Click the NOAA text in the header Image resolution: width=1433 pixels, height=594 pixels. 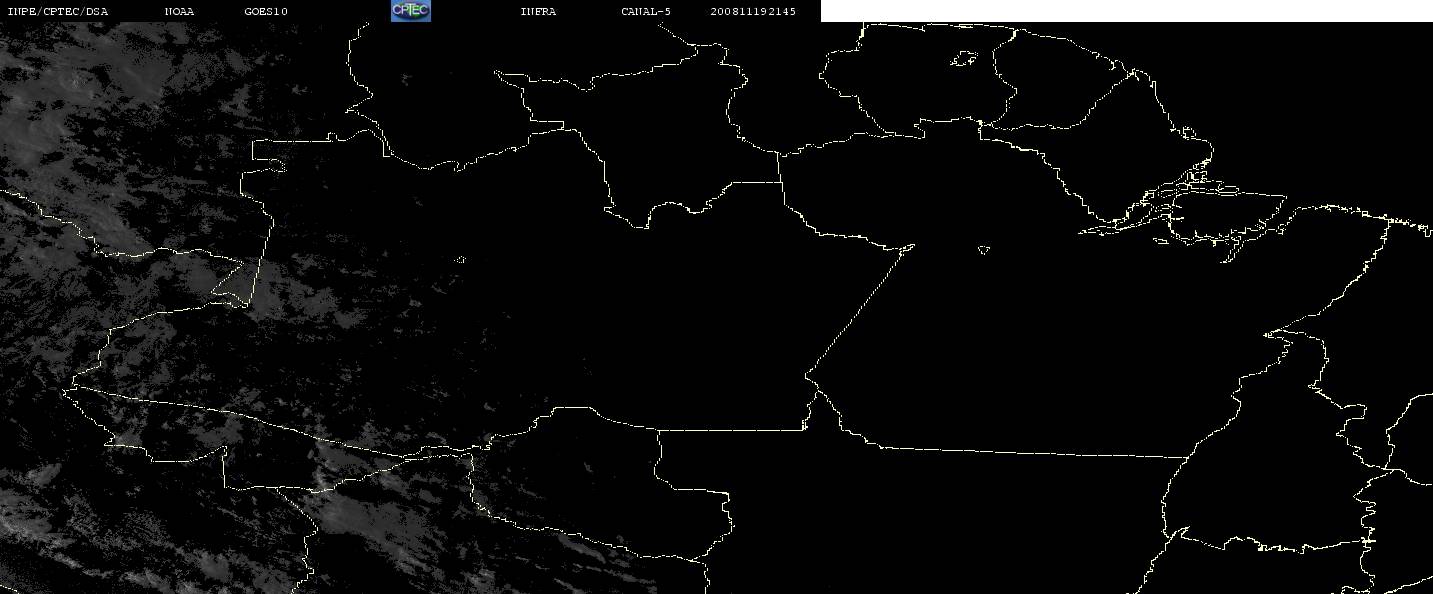coord(179,11)
